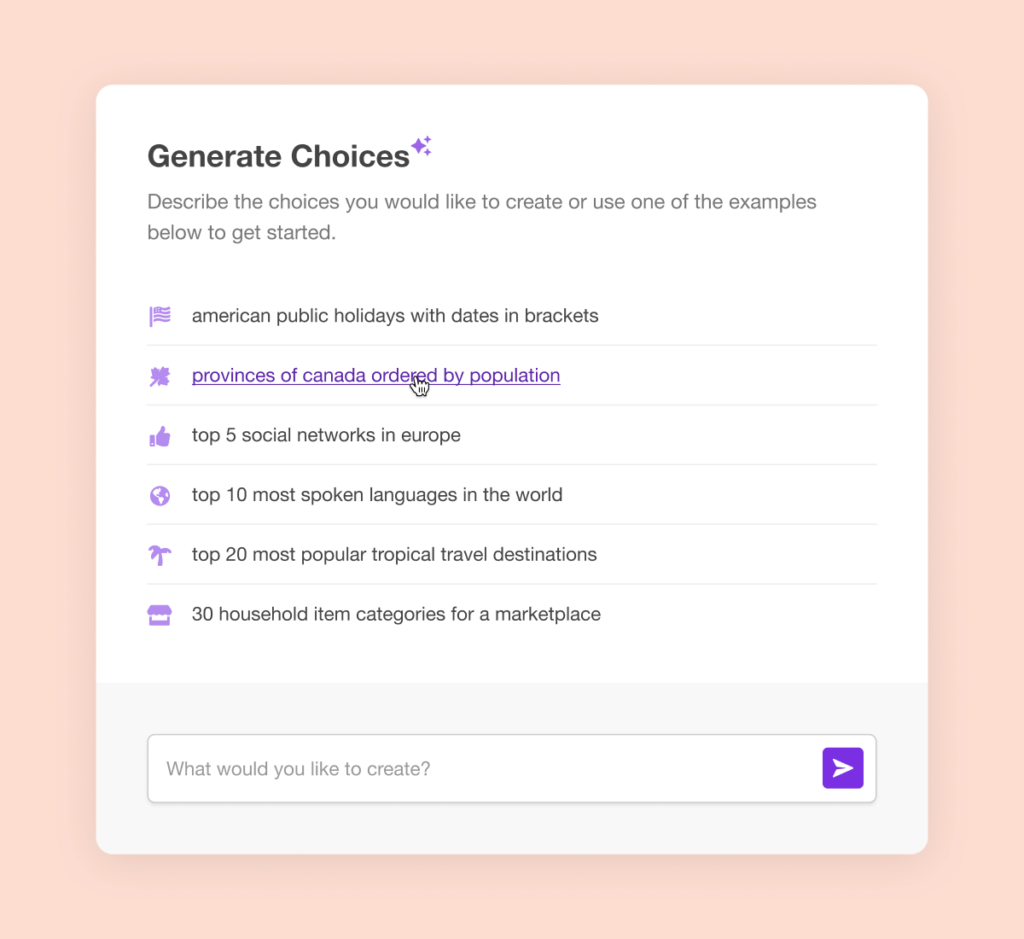The width and height of the screenshot is (1024, 939).
Task: Click the description text under Generate Choices
Action: coord(482,217)
